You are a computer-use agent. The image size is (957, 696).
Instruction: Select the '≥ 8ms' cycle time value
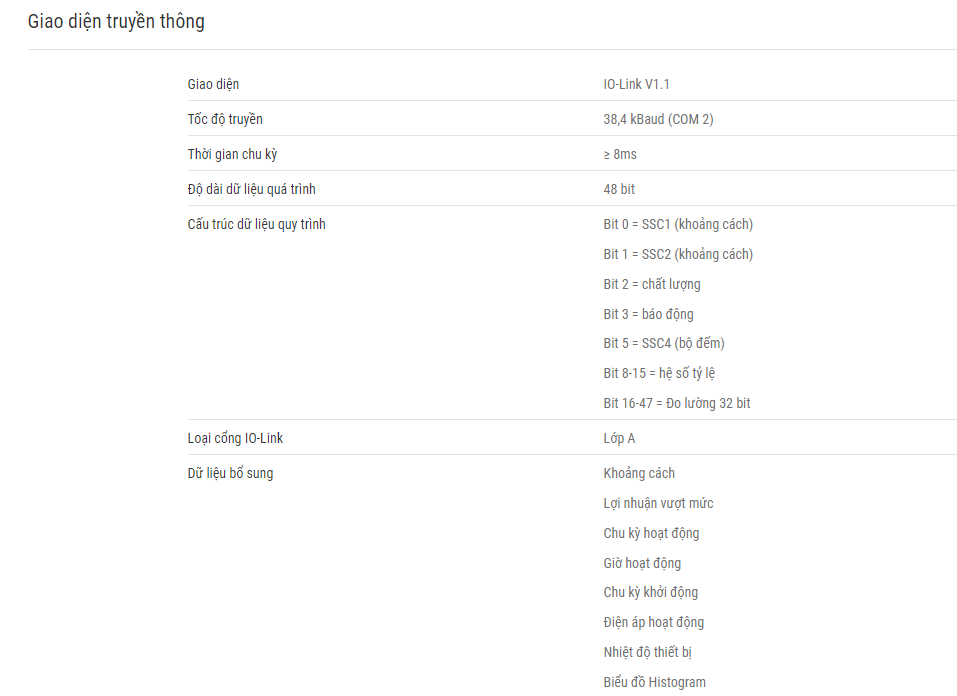(x=620, y=154)
